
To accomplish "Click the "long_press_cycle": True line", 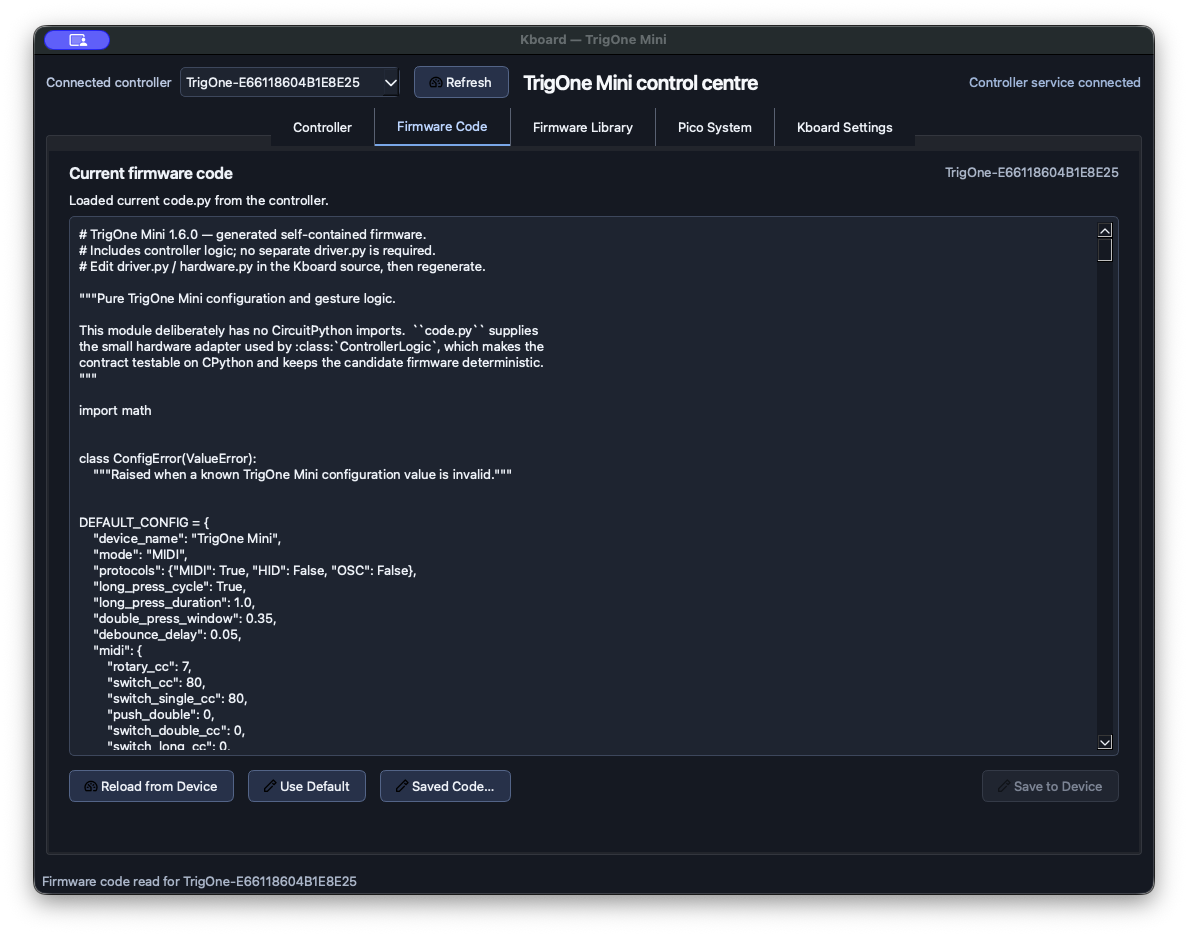I will point(170,587).
